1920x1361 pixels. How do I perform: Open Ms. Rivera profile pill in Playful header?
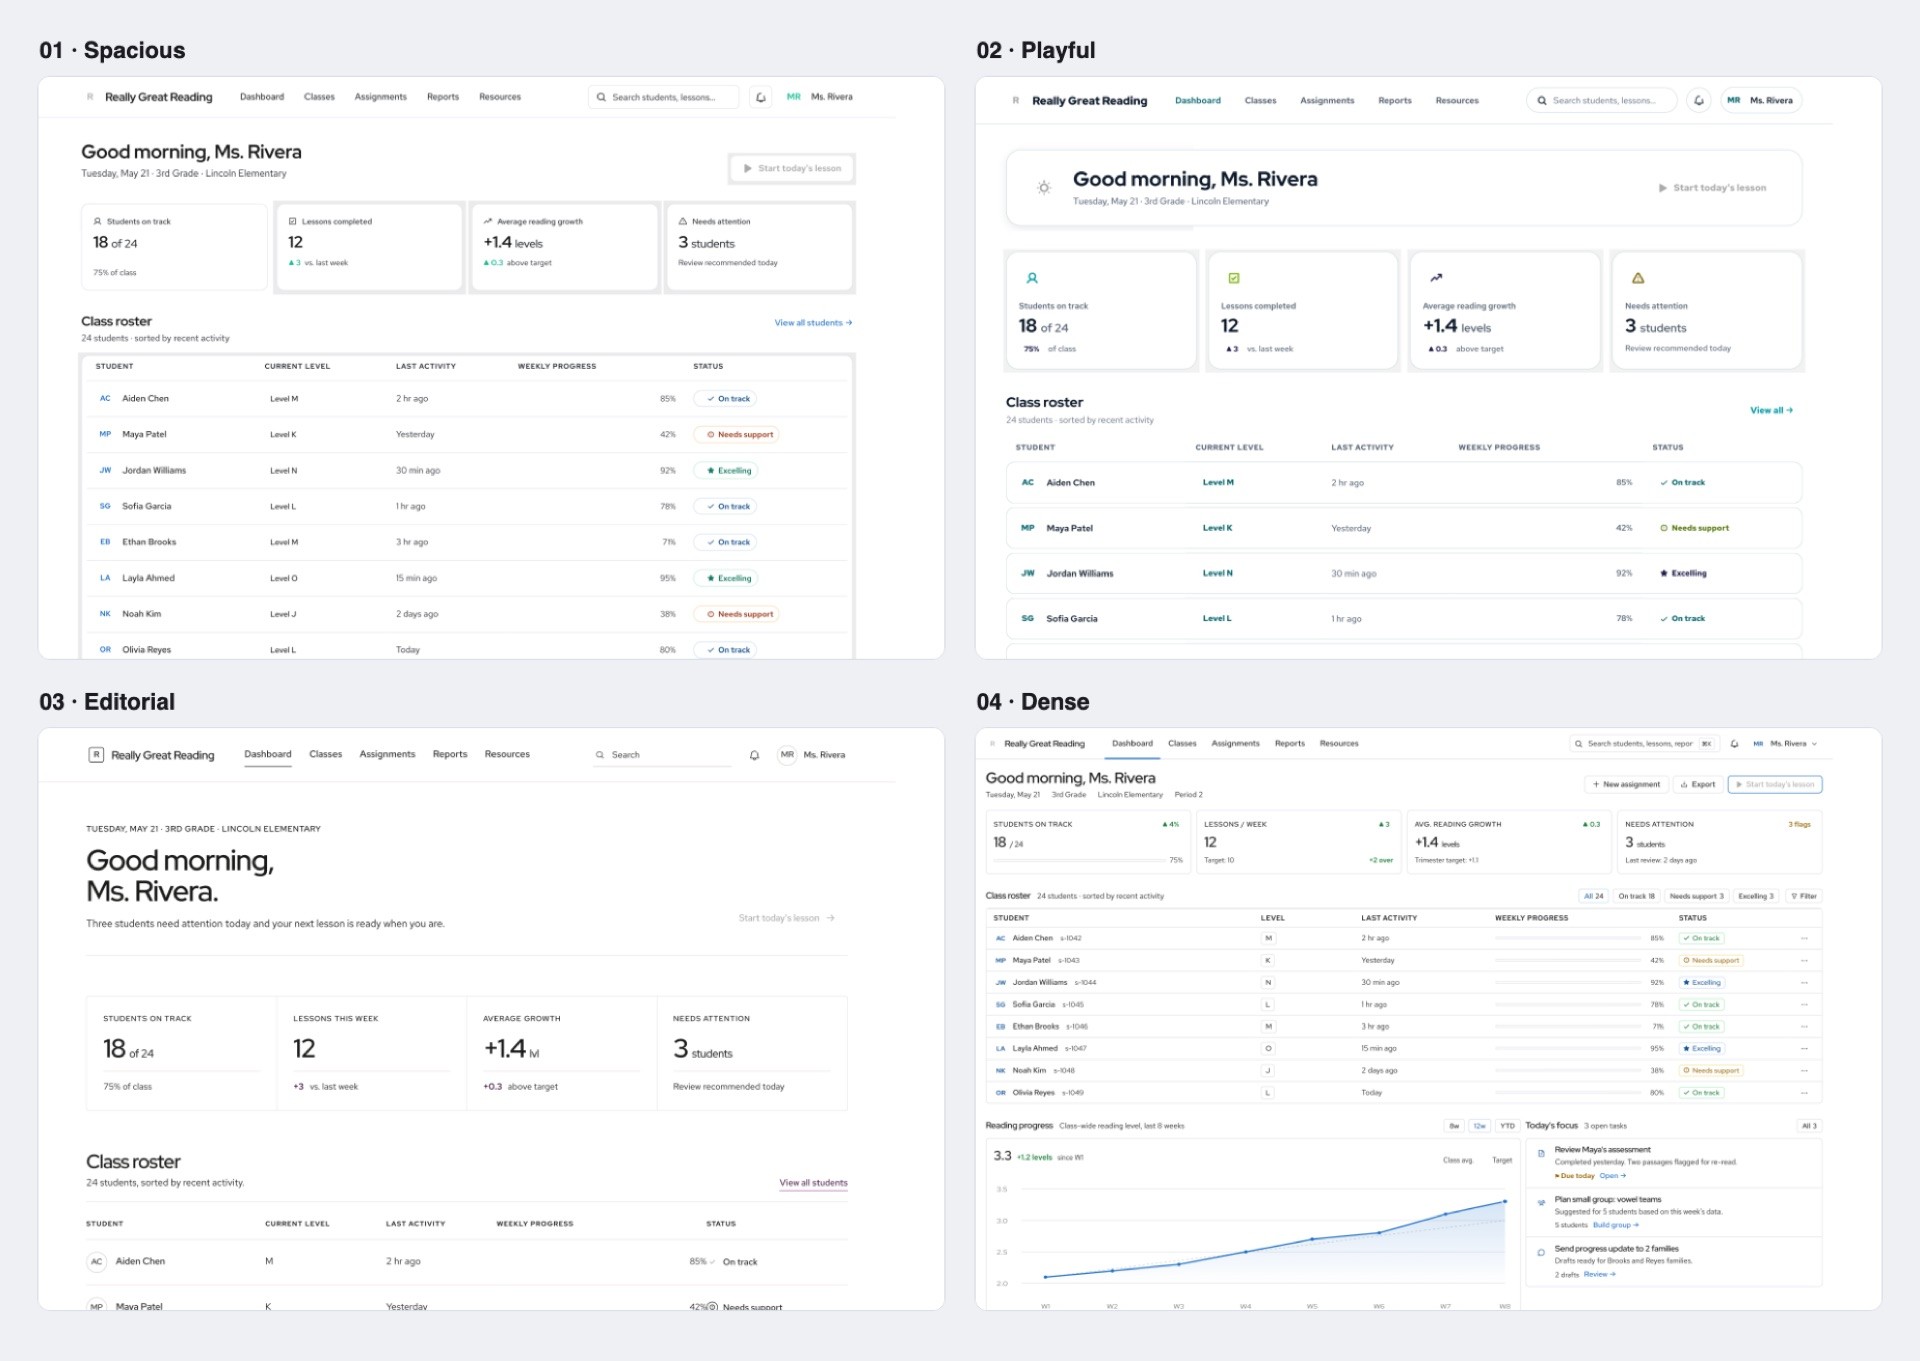(x=1761, y=101)
